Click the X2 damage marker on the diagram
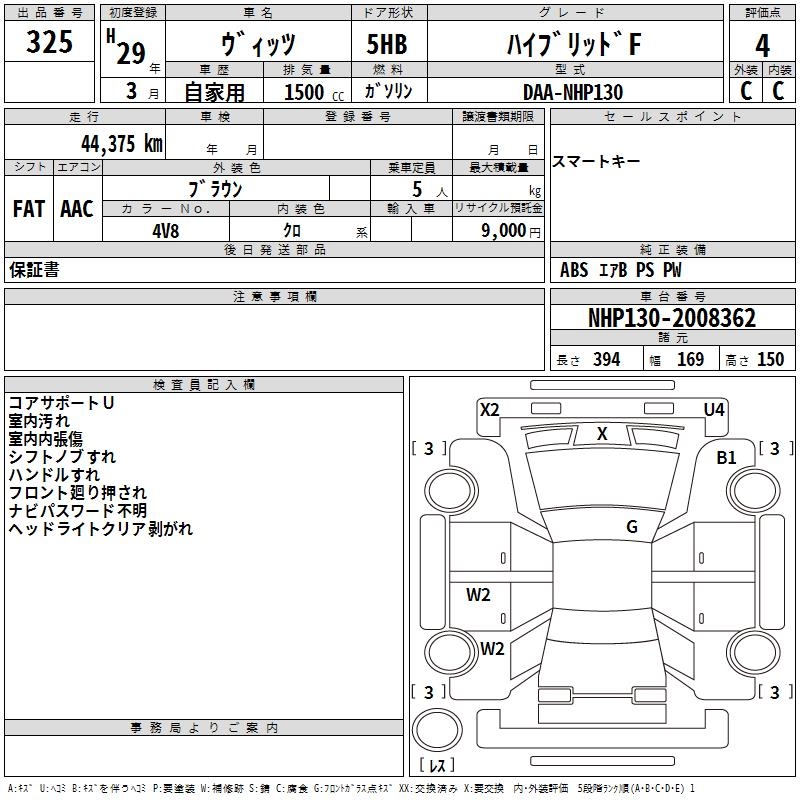The image size is (800, 800). point(490,409)
